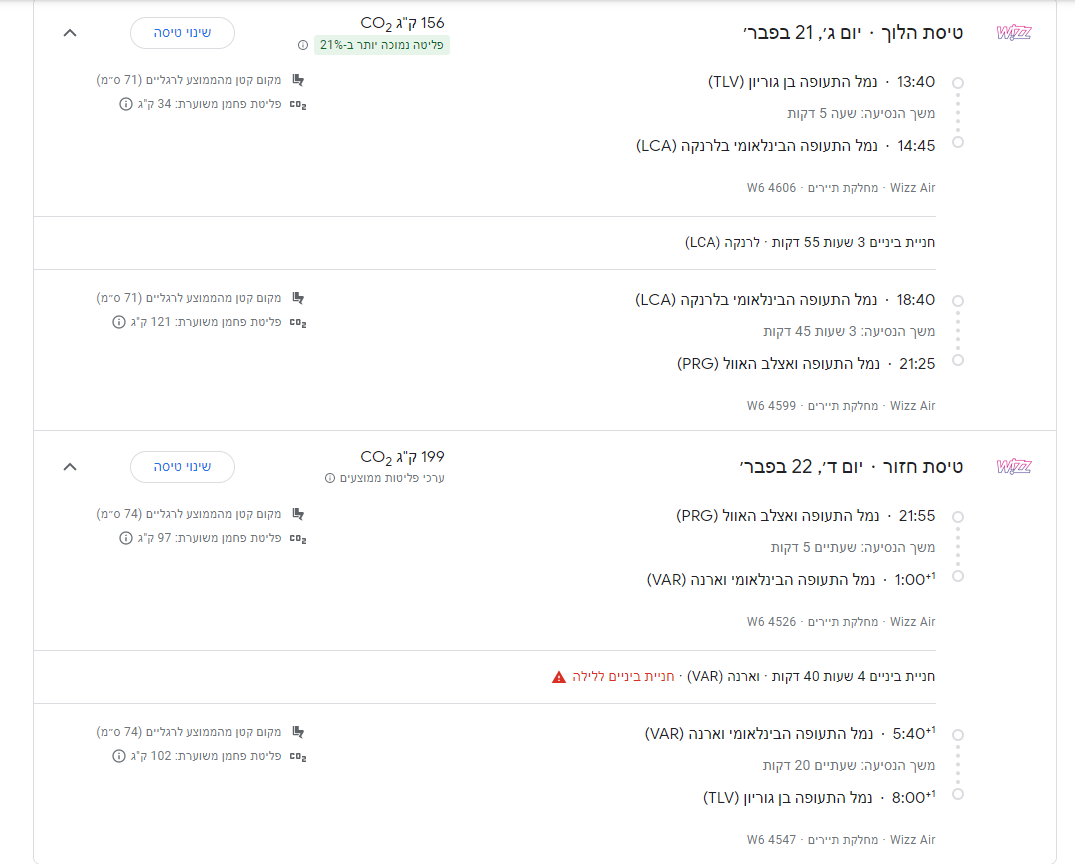
Task: Click Wizz Air logo on return flight
Action: pos(1013,466)
